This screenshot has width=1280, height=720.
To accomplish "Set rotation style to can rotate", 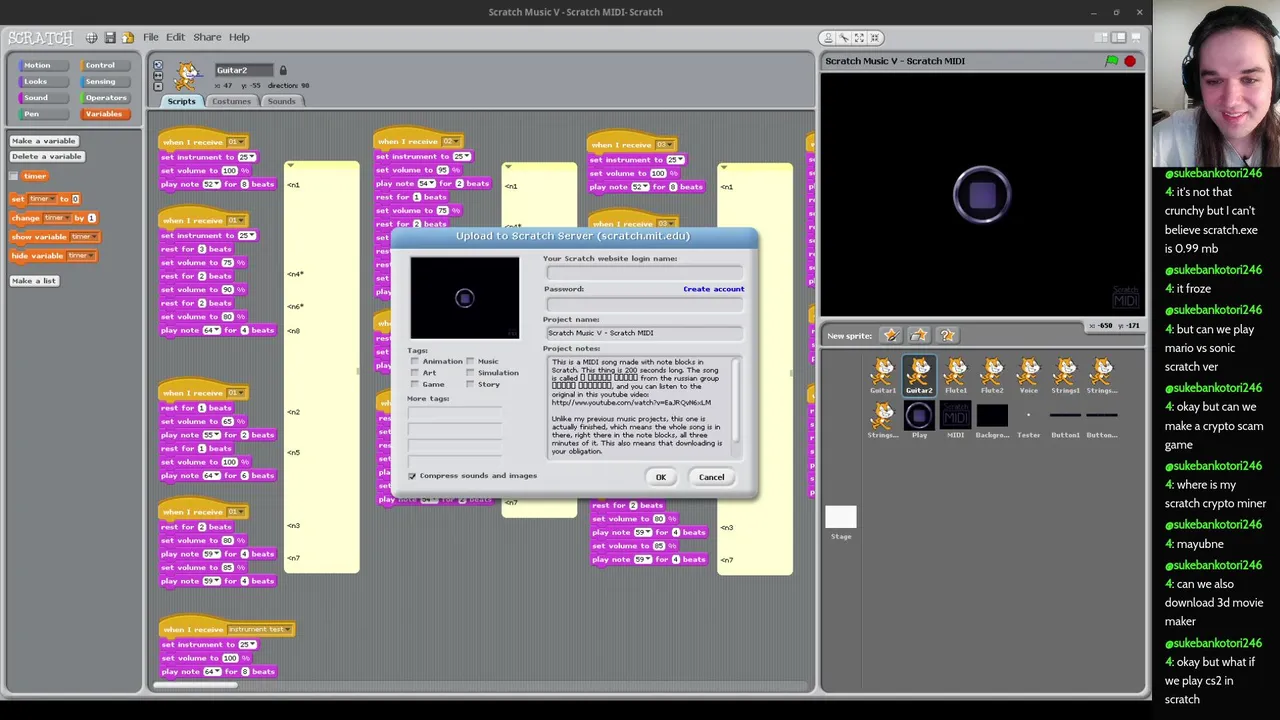I will [158, 66].
